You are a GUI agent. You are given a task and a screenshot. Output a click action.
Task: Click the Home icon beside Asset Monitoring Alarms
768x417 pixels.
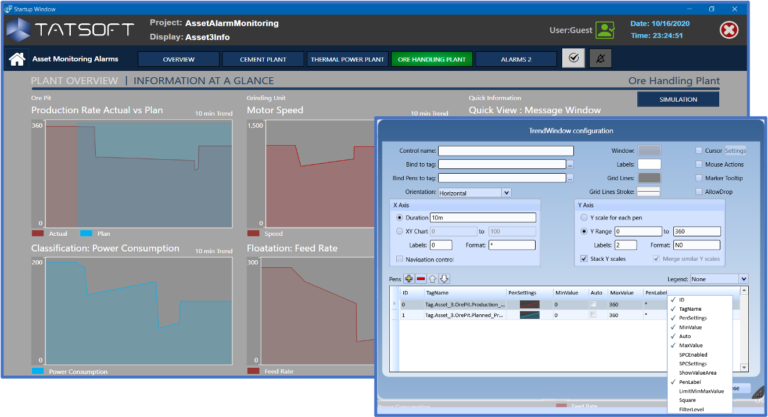pos(17,59)
